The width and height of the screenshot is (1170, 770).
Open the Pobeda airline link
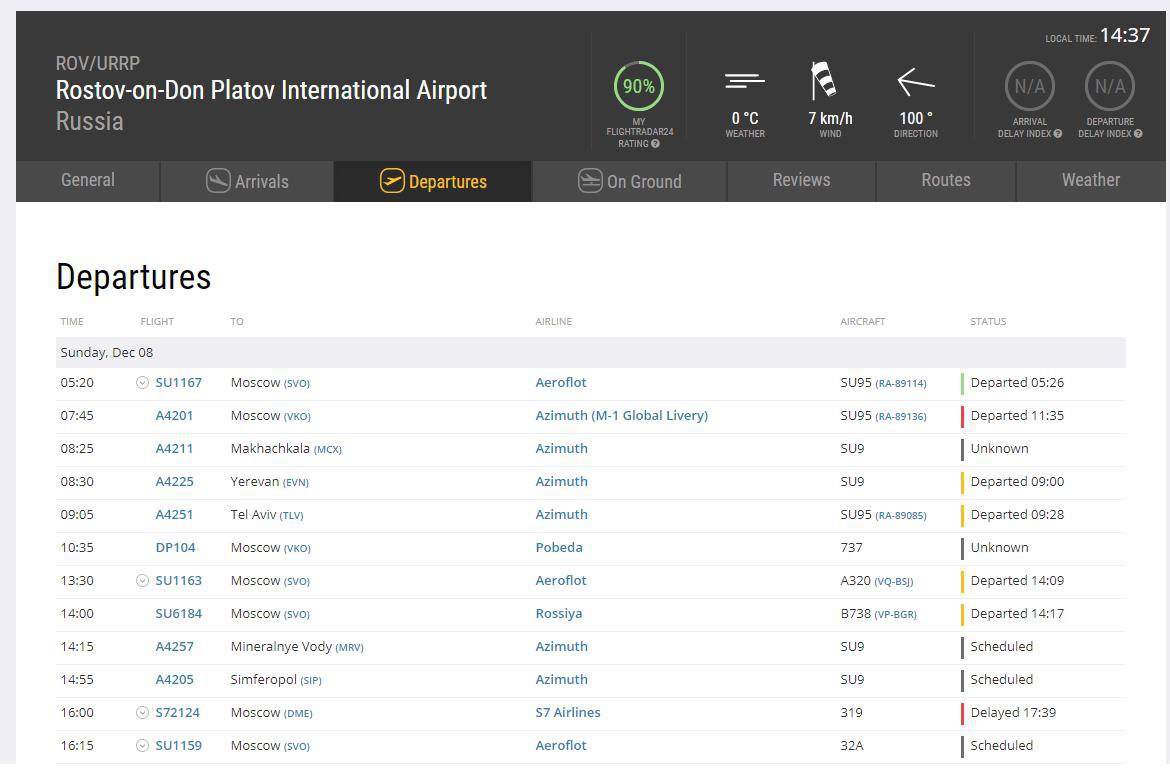(x=559, y=548)
